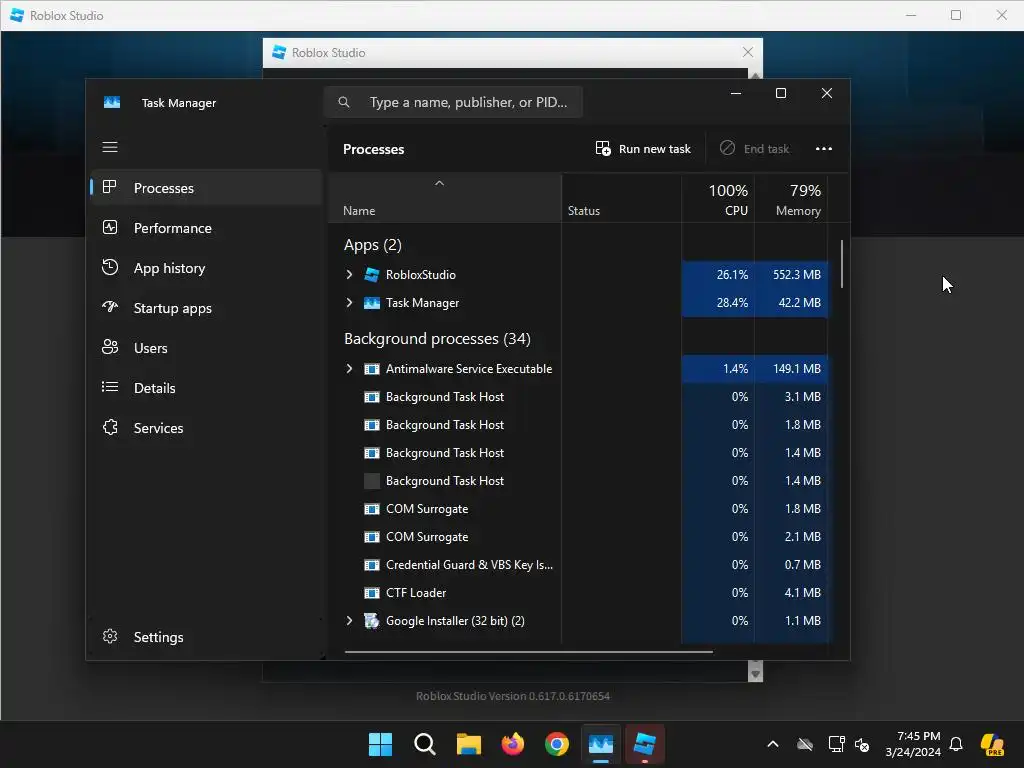Viewport: 1024px width, 768px height.
Task: Click the Task Manager process row icon
Action: click(372, 302)
